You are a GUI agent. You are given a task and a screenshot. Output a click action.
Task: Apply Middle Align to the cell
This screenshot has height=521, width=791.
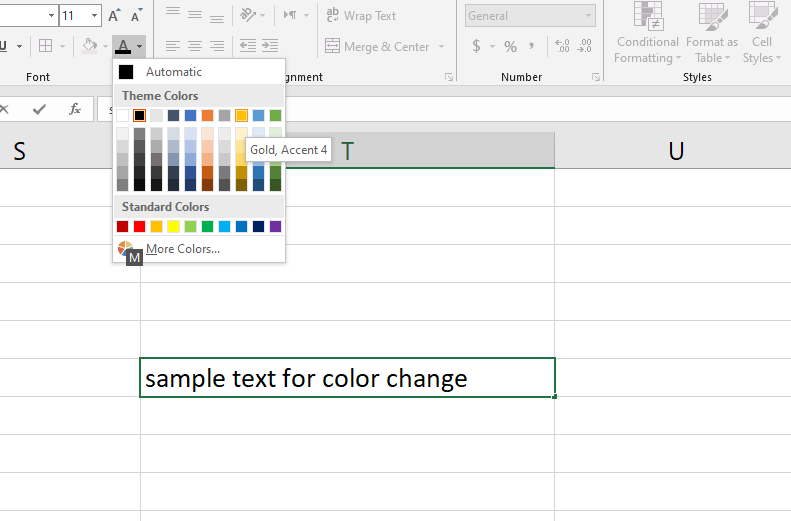195,15
